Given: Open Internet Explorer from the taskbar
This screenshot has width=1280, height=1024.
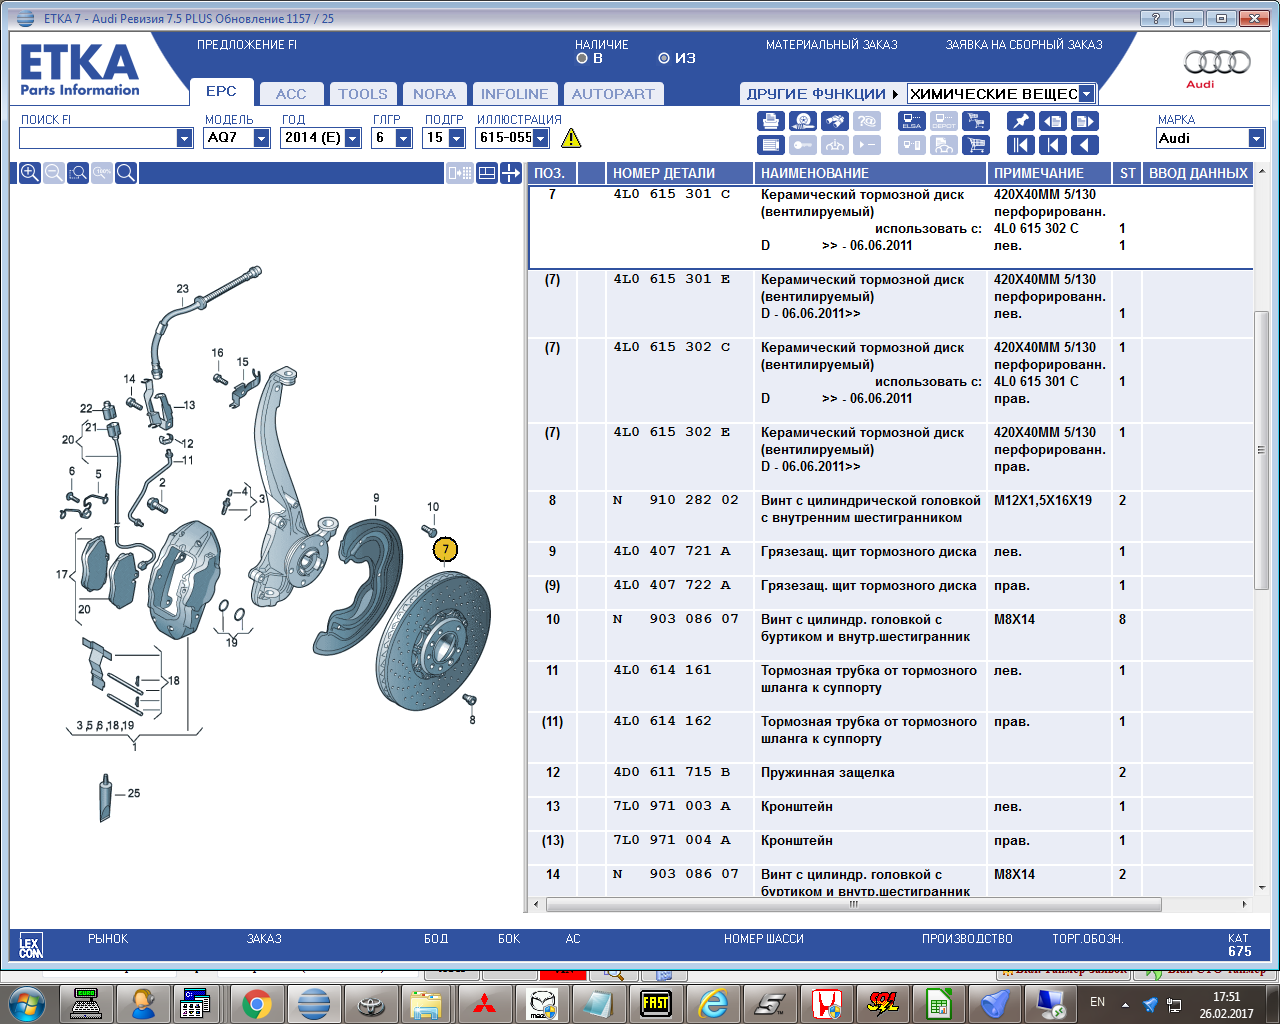Looking at the screenshot, I should click(x=712, y=1004).
